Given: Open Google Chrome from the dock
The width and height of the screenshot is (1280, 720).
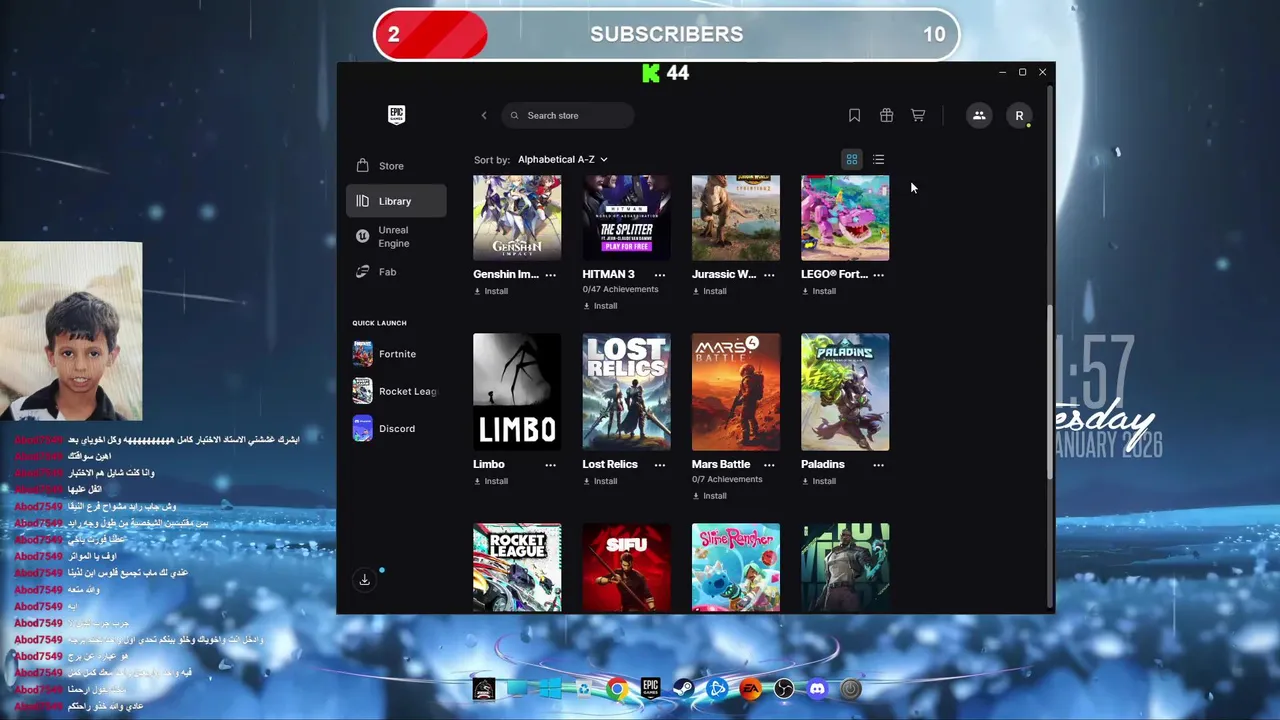Looking at the screenshot, I should [x=617, y=689].
